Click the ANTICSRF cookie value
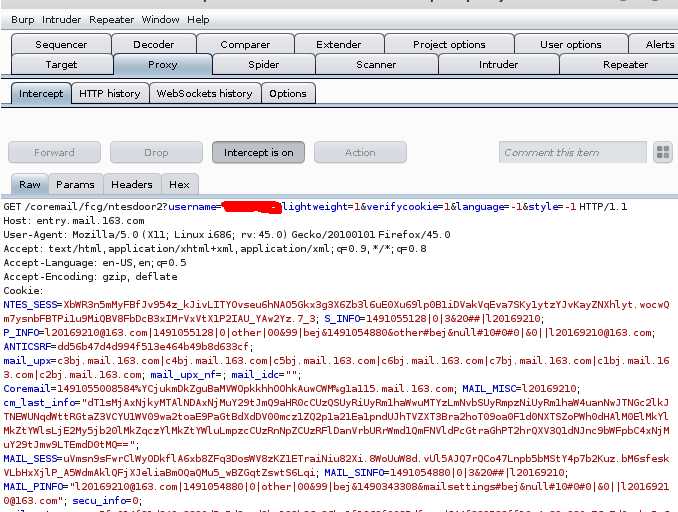The height and width of the screenshot is (512, 678). pos(153,347)
